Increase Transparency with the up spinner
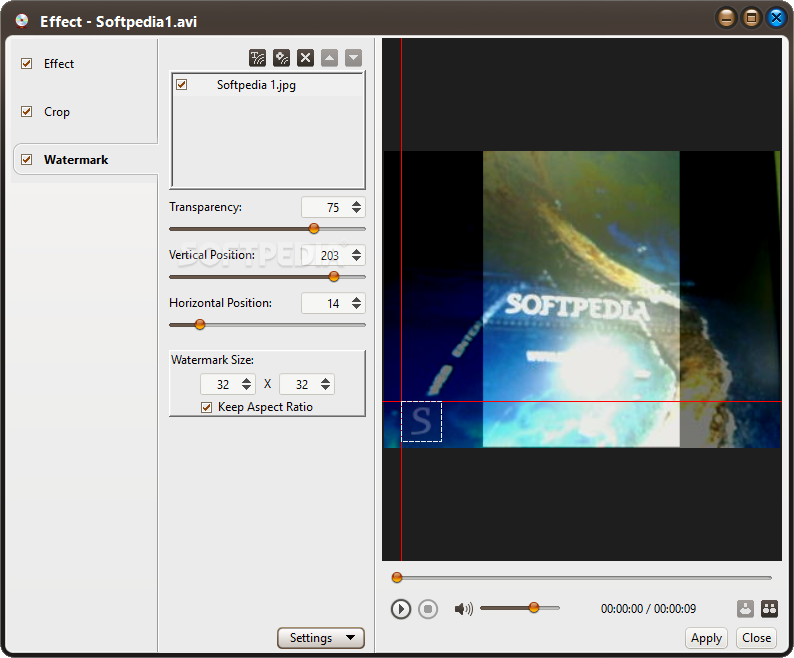This screenshot has width=794, height=658. [356, 204]
